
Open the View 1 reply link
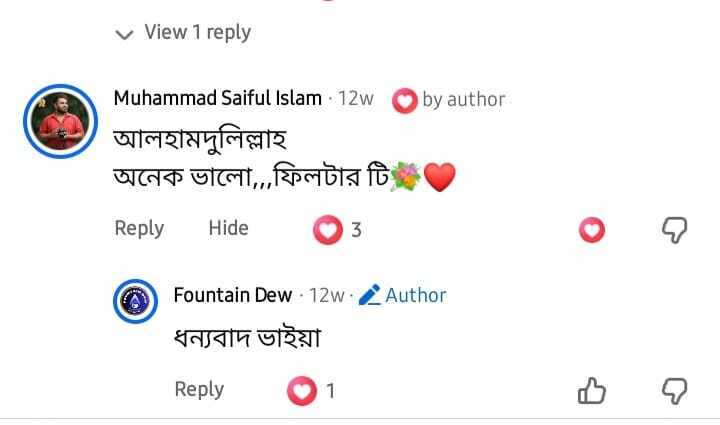[197, 32]
